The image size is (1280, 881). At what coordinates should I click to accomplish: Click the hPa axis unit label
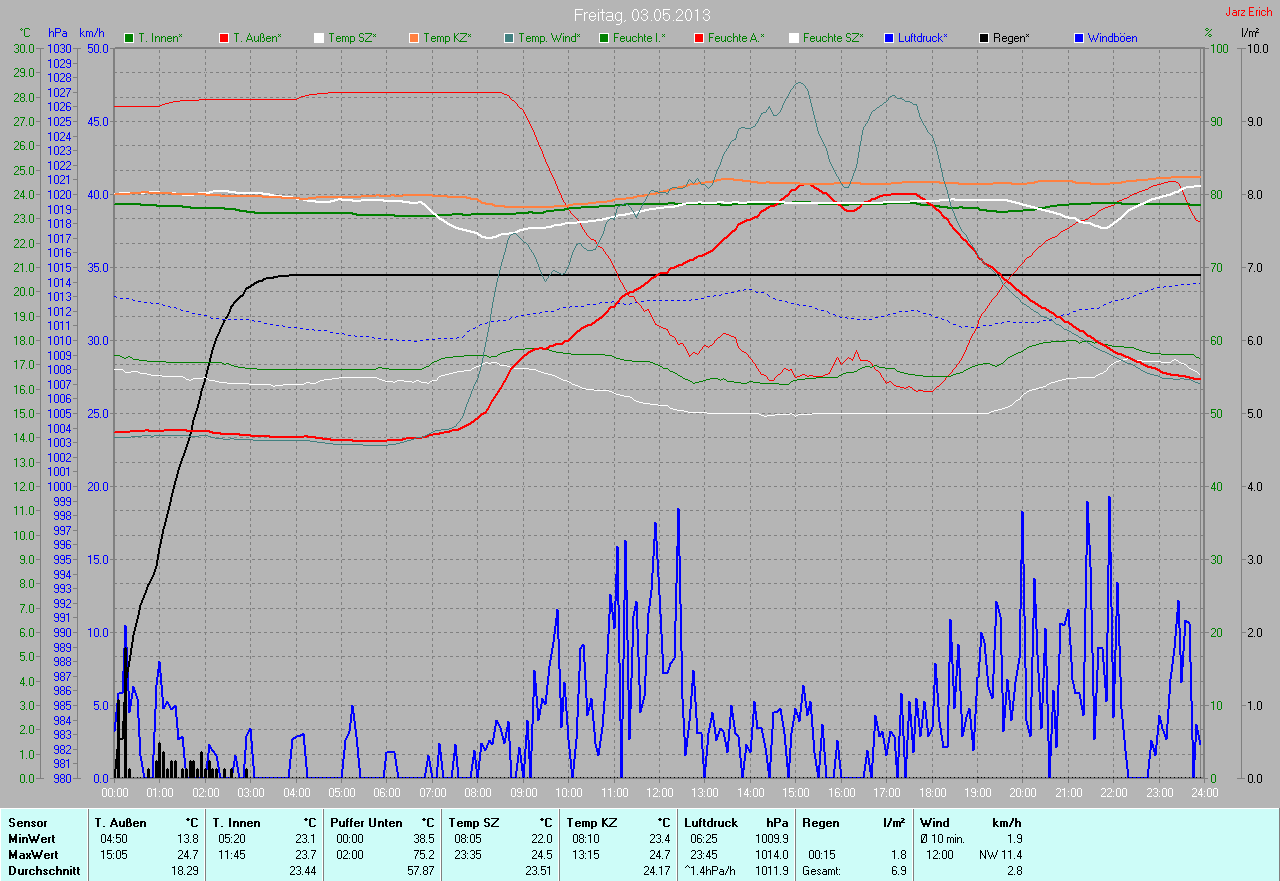pos(58,33)
